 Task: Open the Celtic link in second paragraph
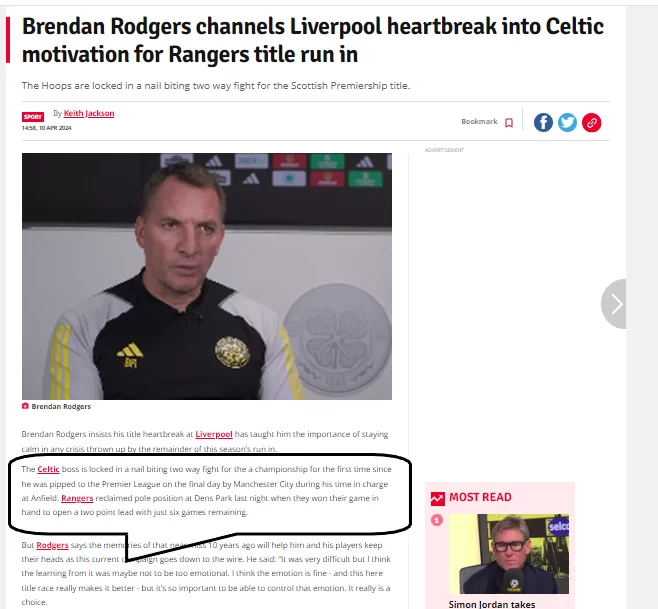[48, 469]
